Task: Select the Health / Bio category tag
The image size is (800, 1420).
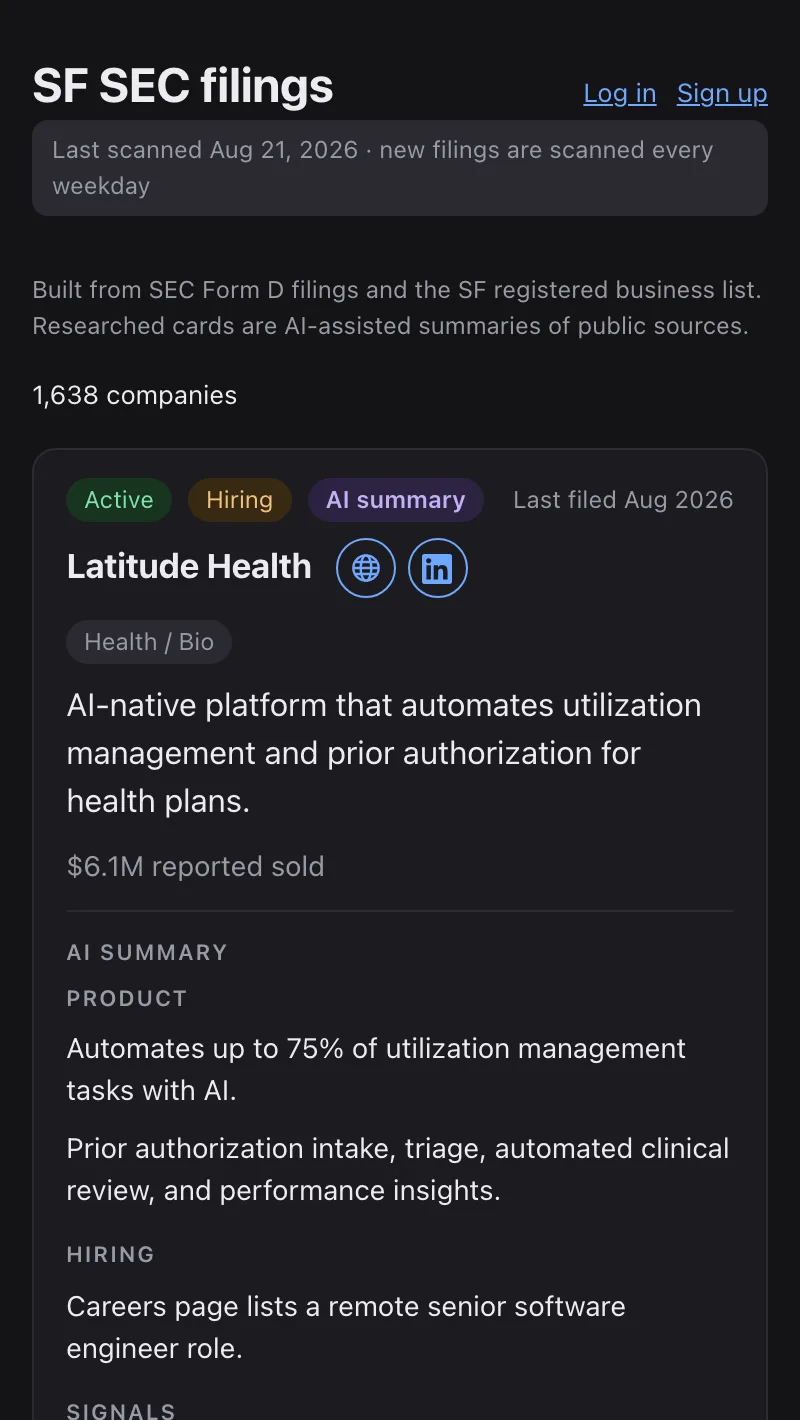Action: (x=149, y=642)
